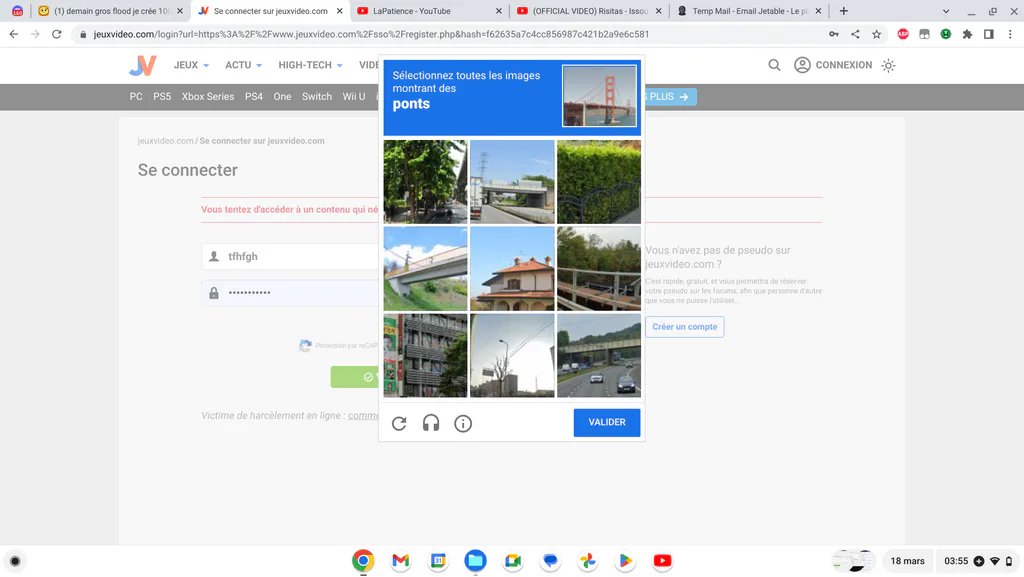Open the jeuxvideo search icon
1024x577 pixels.
[x=775, y=65]
